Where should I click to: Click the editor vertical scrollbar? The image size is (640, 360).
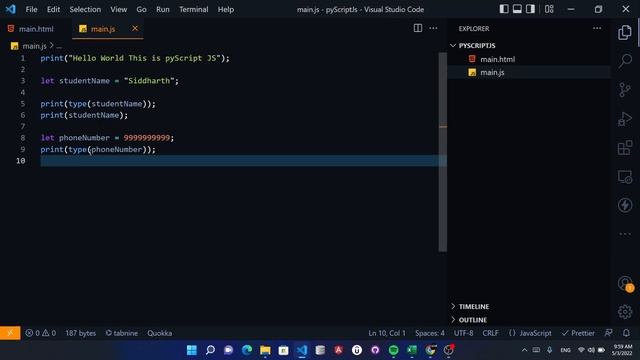442,152
